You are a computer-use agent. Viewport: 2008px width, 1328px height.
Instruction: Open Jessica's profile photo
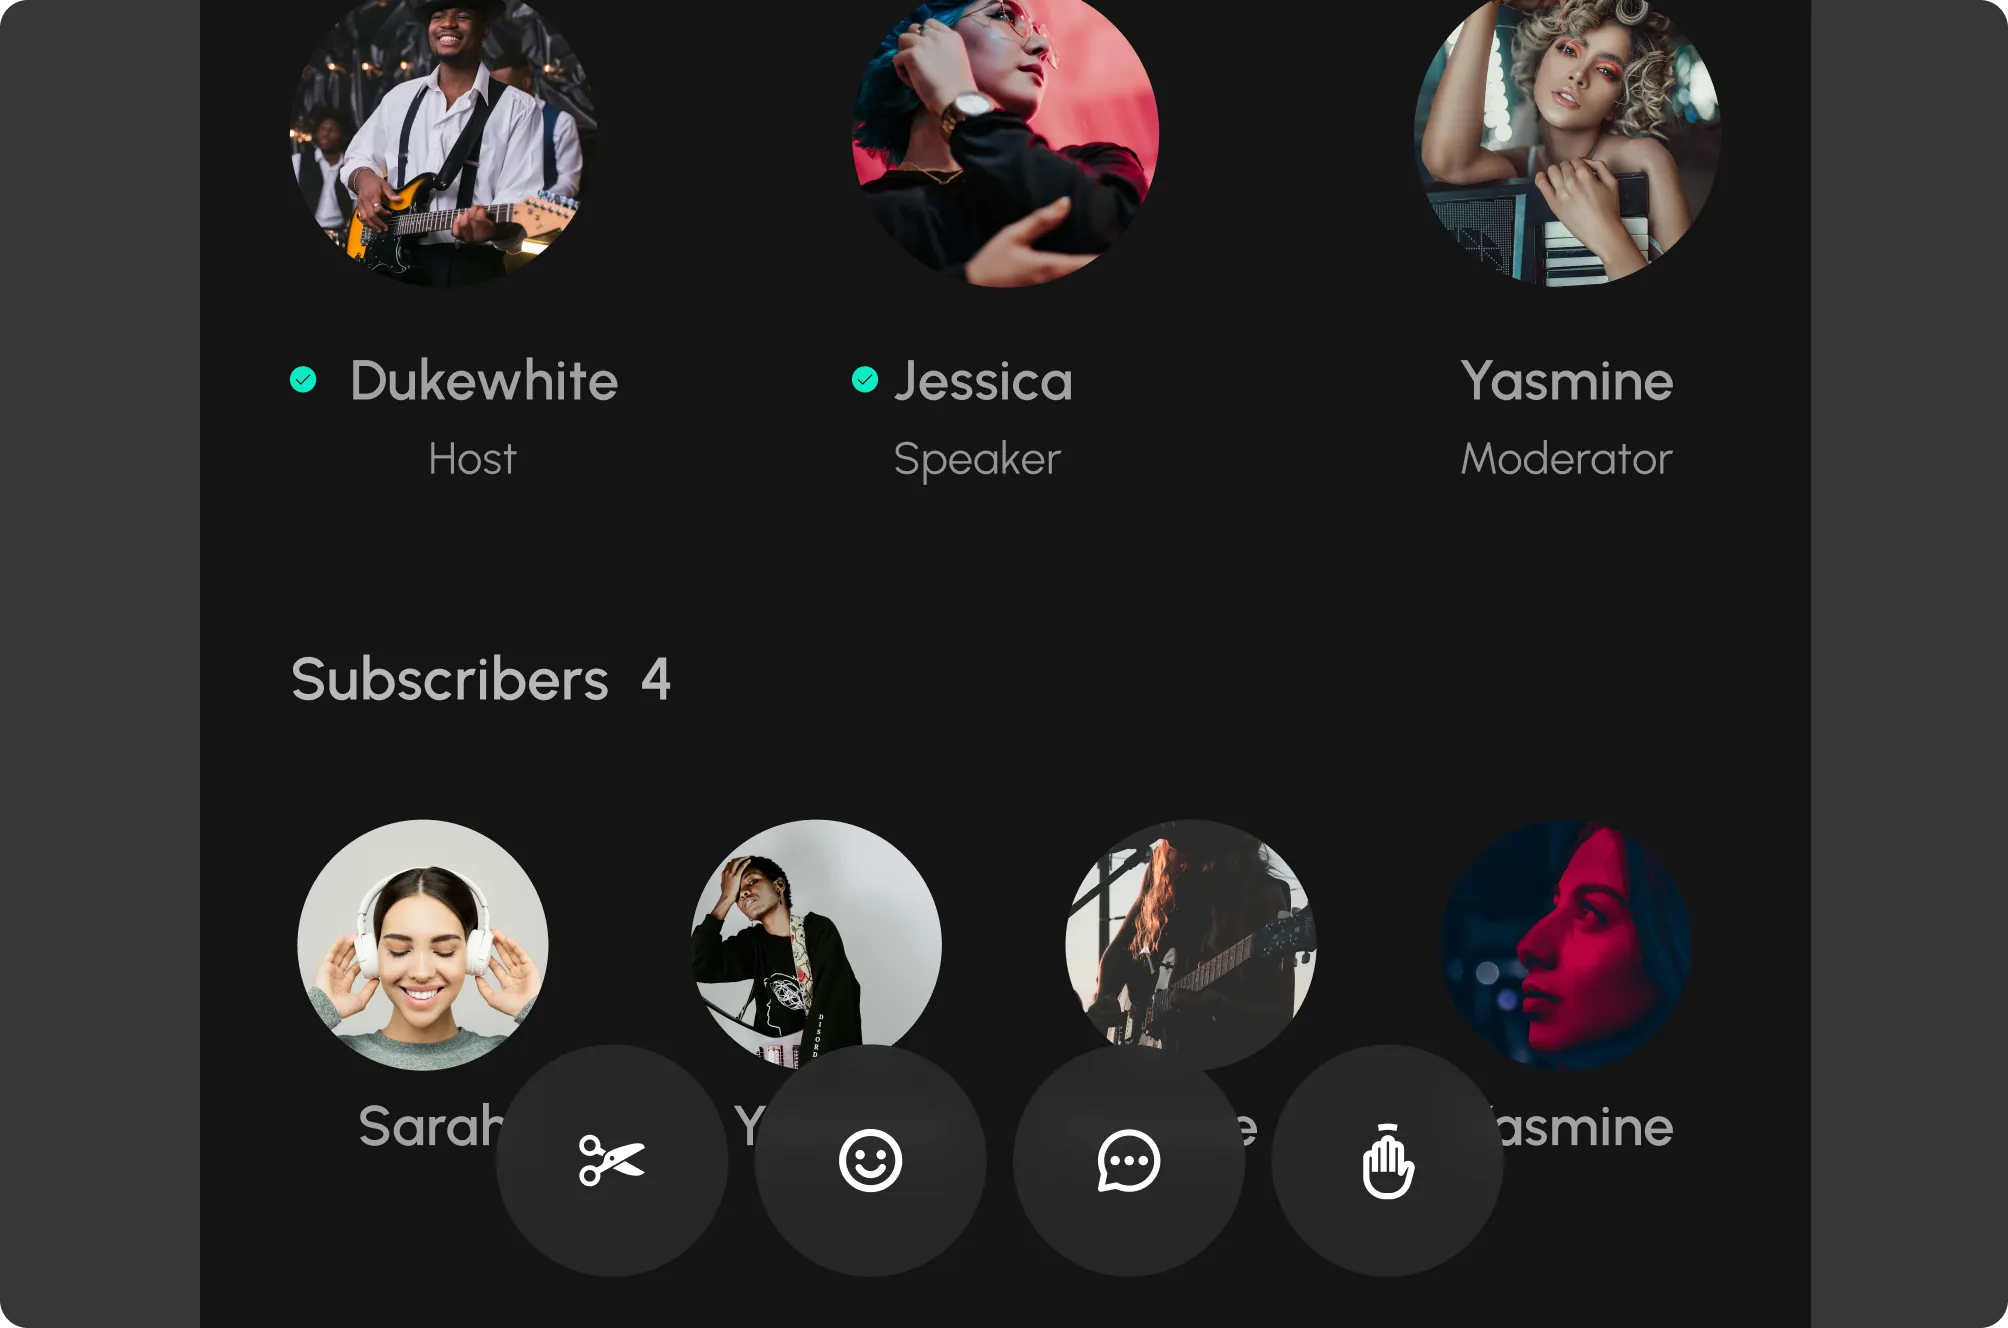[1005, 135]
